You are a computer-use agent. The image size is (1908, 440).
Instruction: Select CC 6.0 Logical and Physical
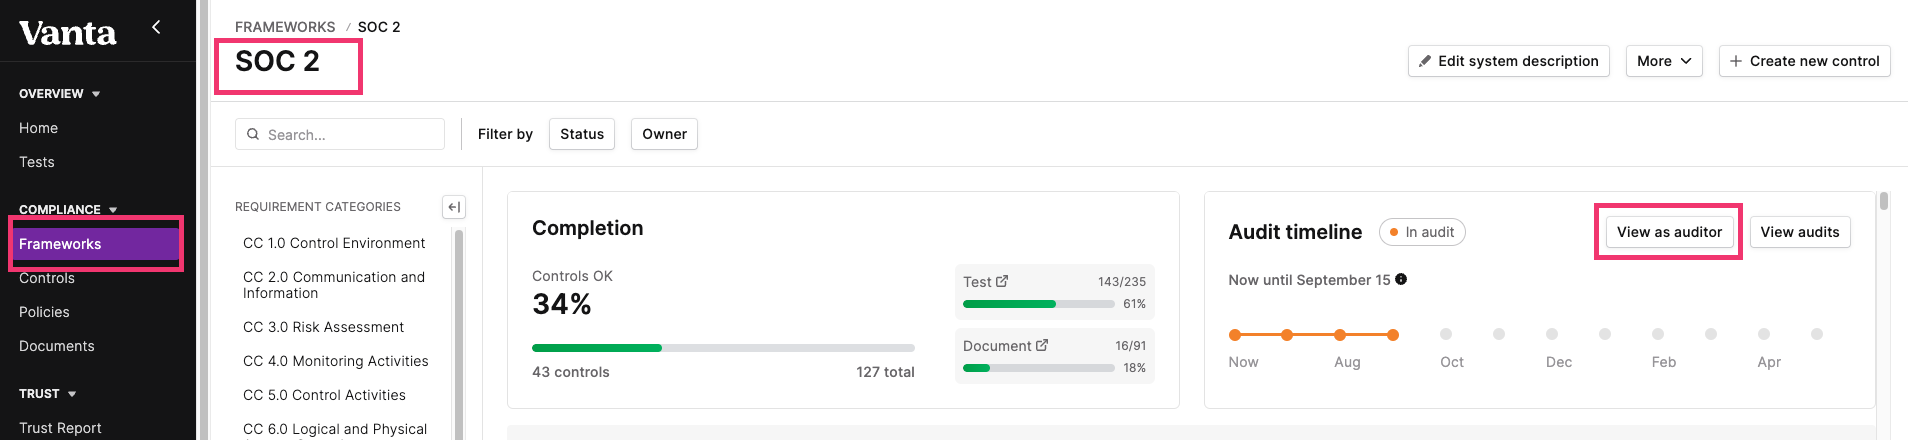coord(335,429)
